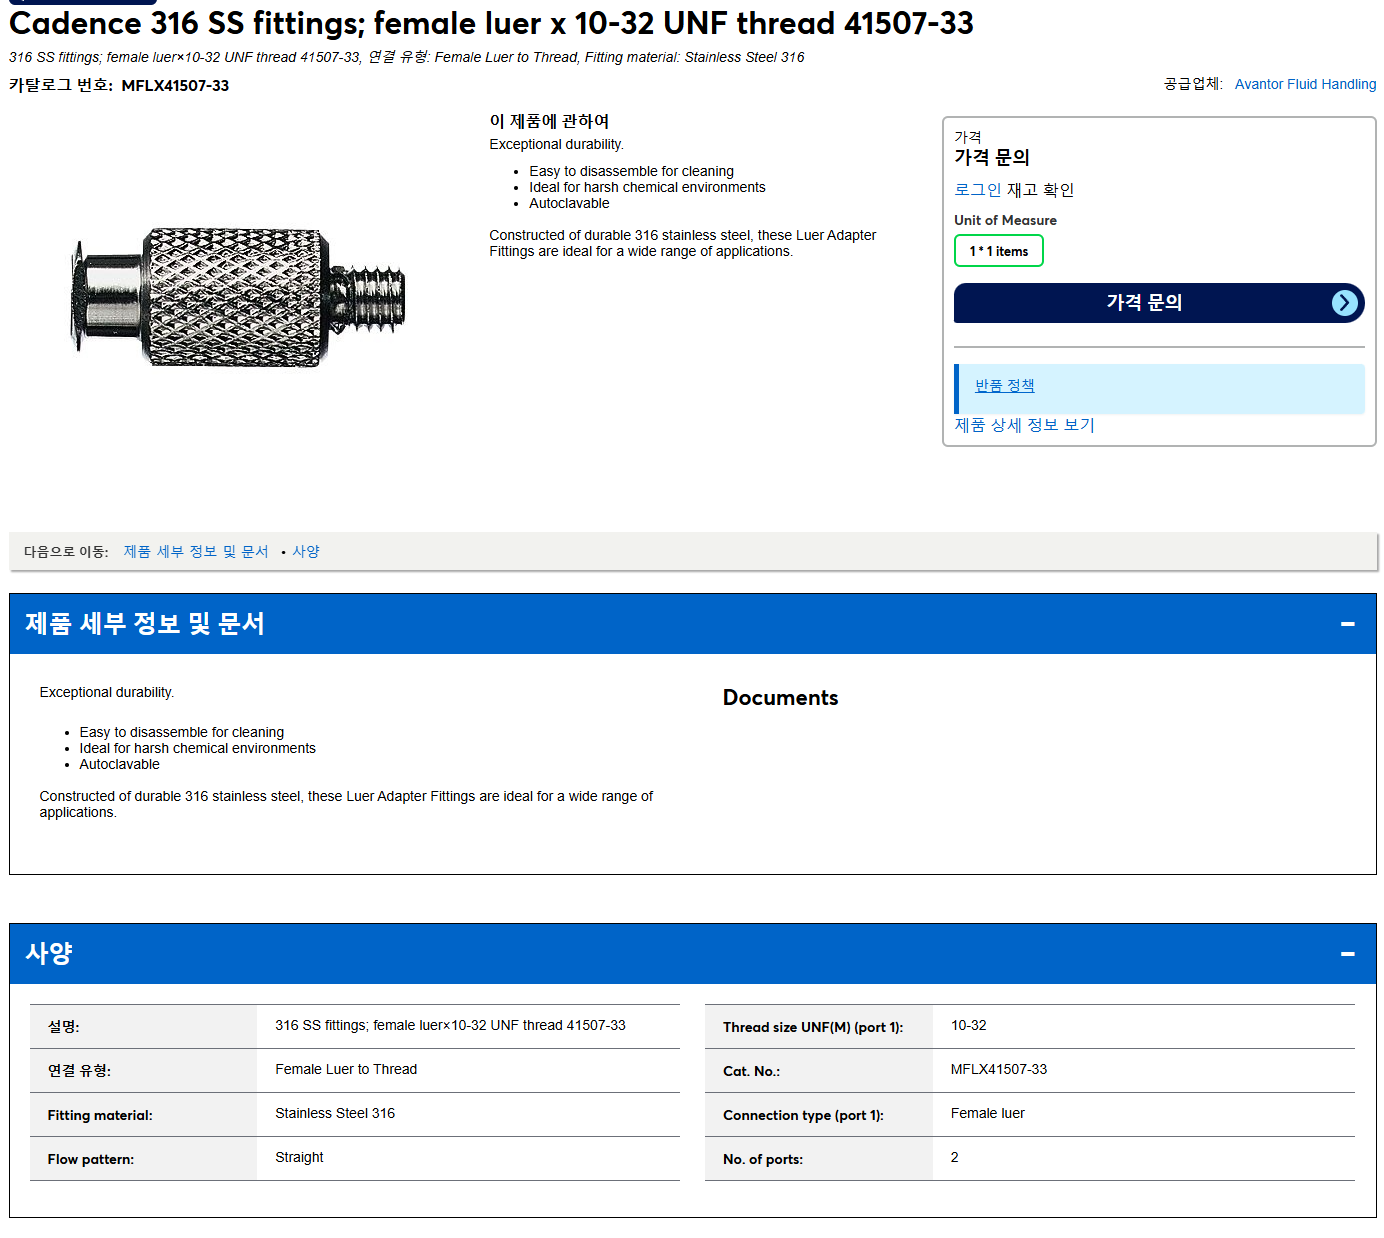Click the 제품 세부 정보 및 문서 header bar
Viewport: 1384px width, 1238px height.
click(692, 624)
